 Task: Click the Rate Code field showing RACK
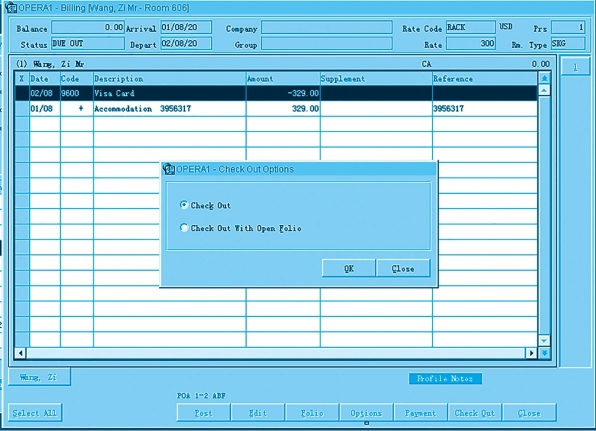pyautogui.click(x=471, y=27)
